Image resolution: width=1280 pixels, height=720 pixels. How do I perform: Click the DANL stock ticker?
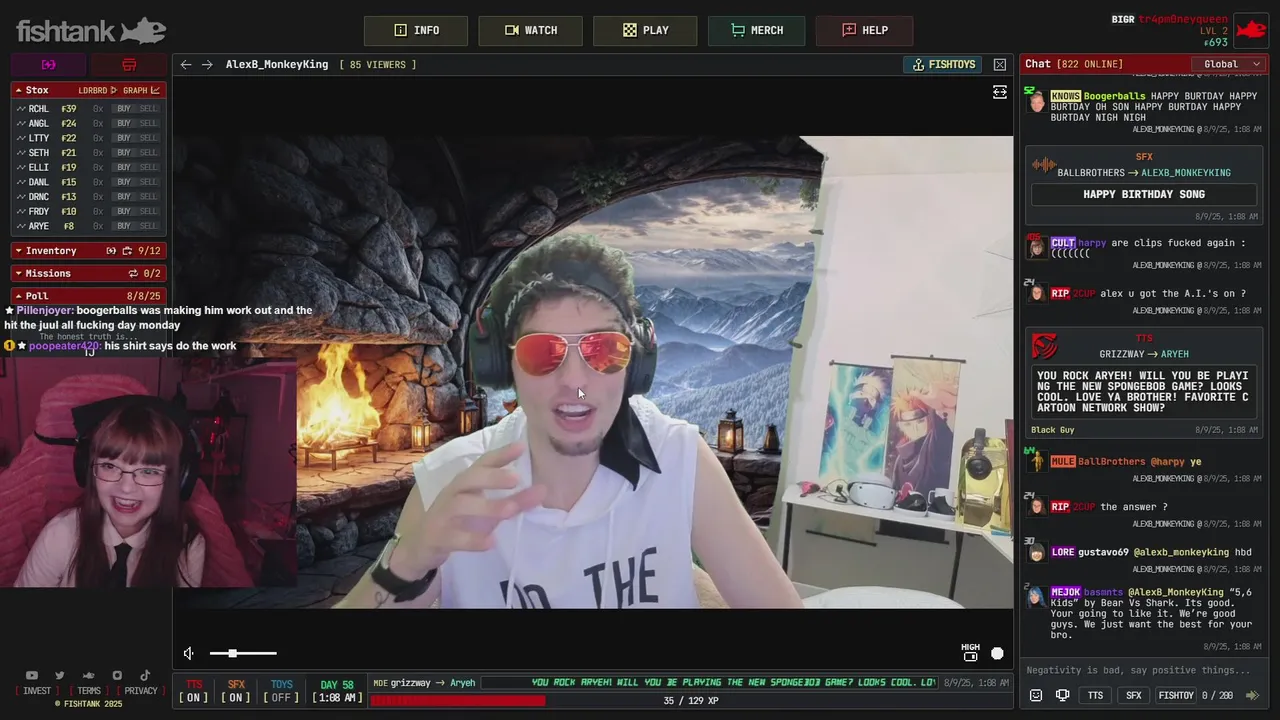tap(39, 182)
